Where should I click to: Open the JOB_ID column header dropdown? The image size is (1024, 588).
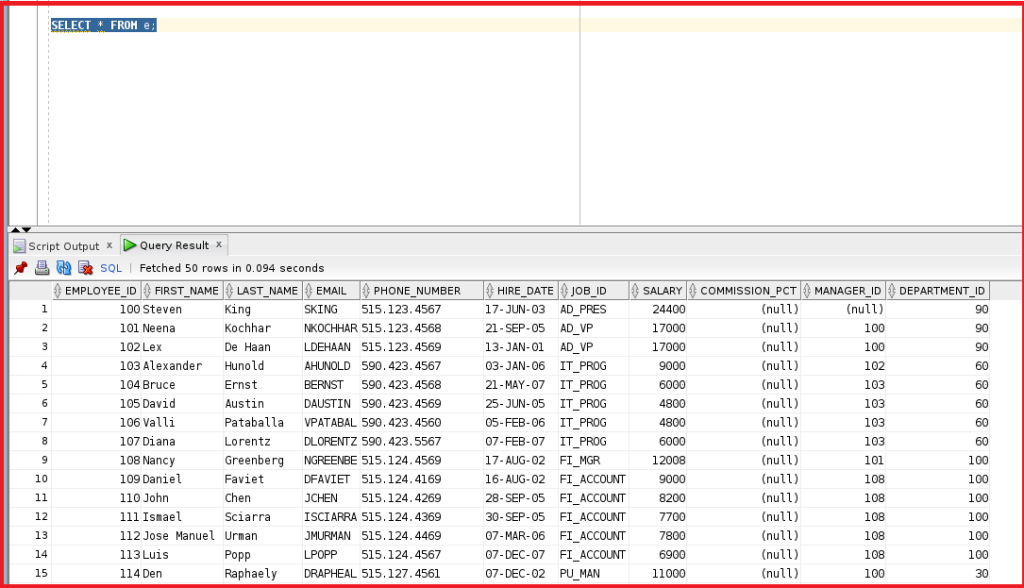coord(565,290)
